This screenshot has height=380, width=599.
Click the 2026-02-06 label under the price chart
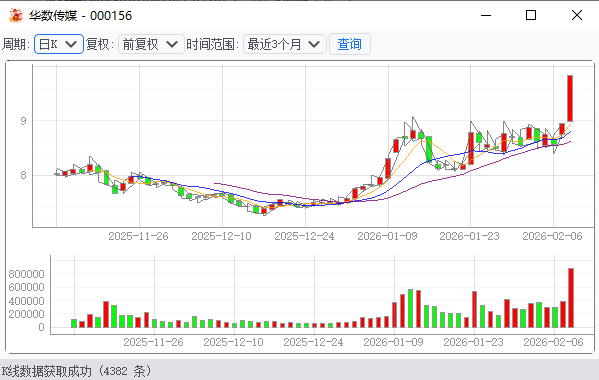tap(552, 236)
